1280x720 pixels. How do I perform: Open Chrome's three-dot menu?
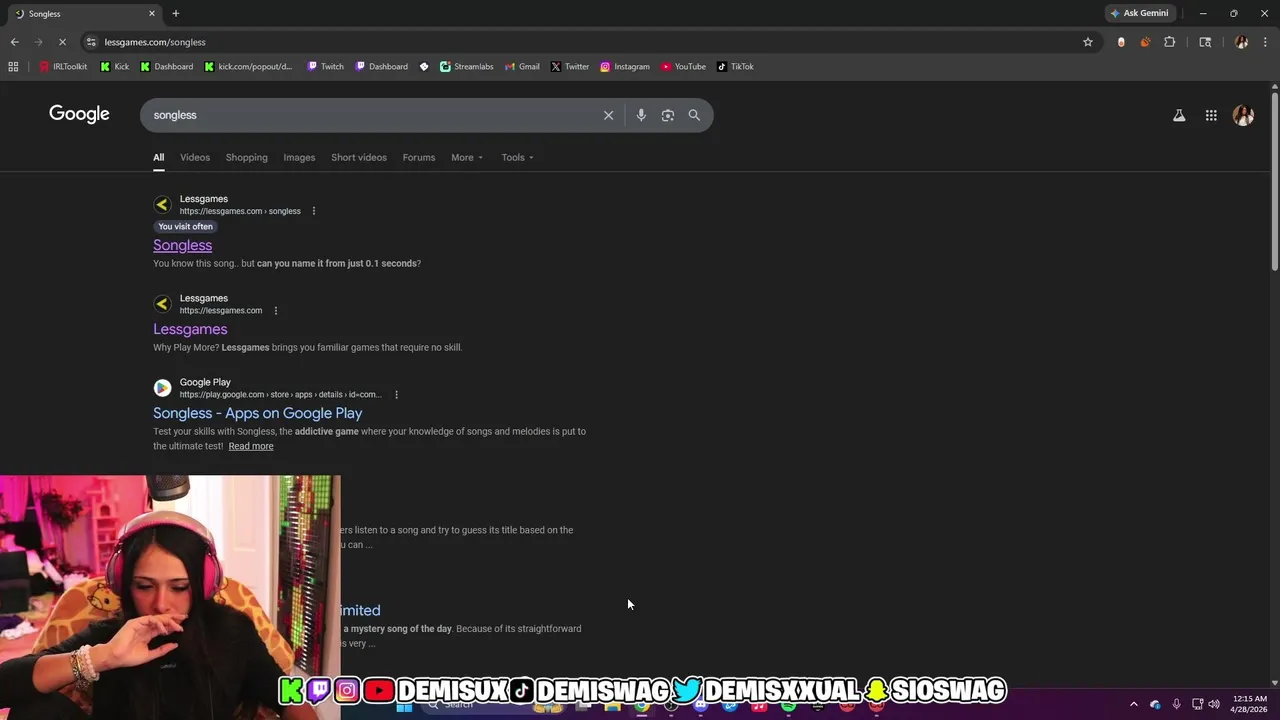pyautogui.click(x=1265, y=42)
